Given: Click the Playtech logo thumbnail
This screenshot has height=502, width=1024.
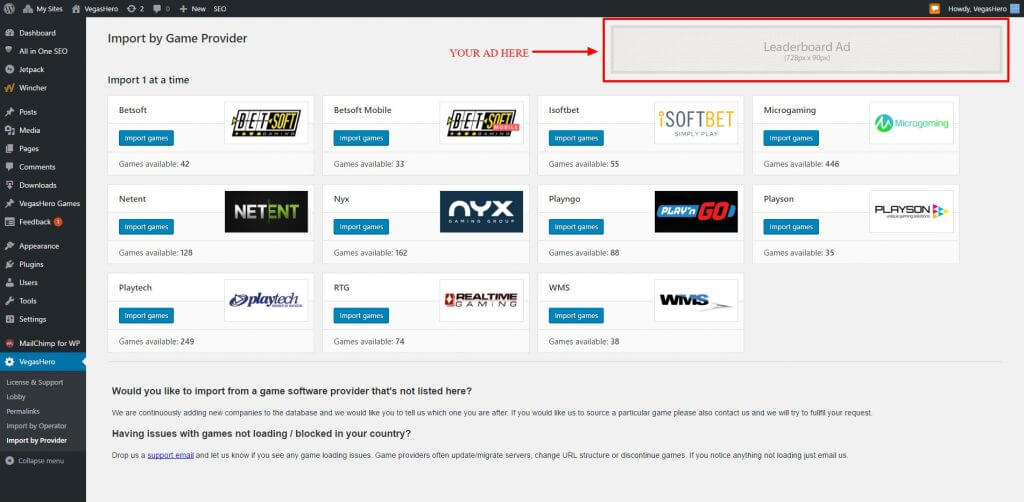Looking at the screenshot, I should point(266,300).
